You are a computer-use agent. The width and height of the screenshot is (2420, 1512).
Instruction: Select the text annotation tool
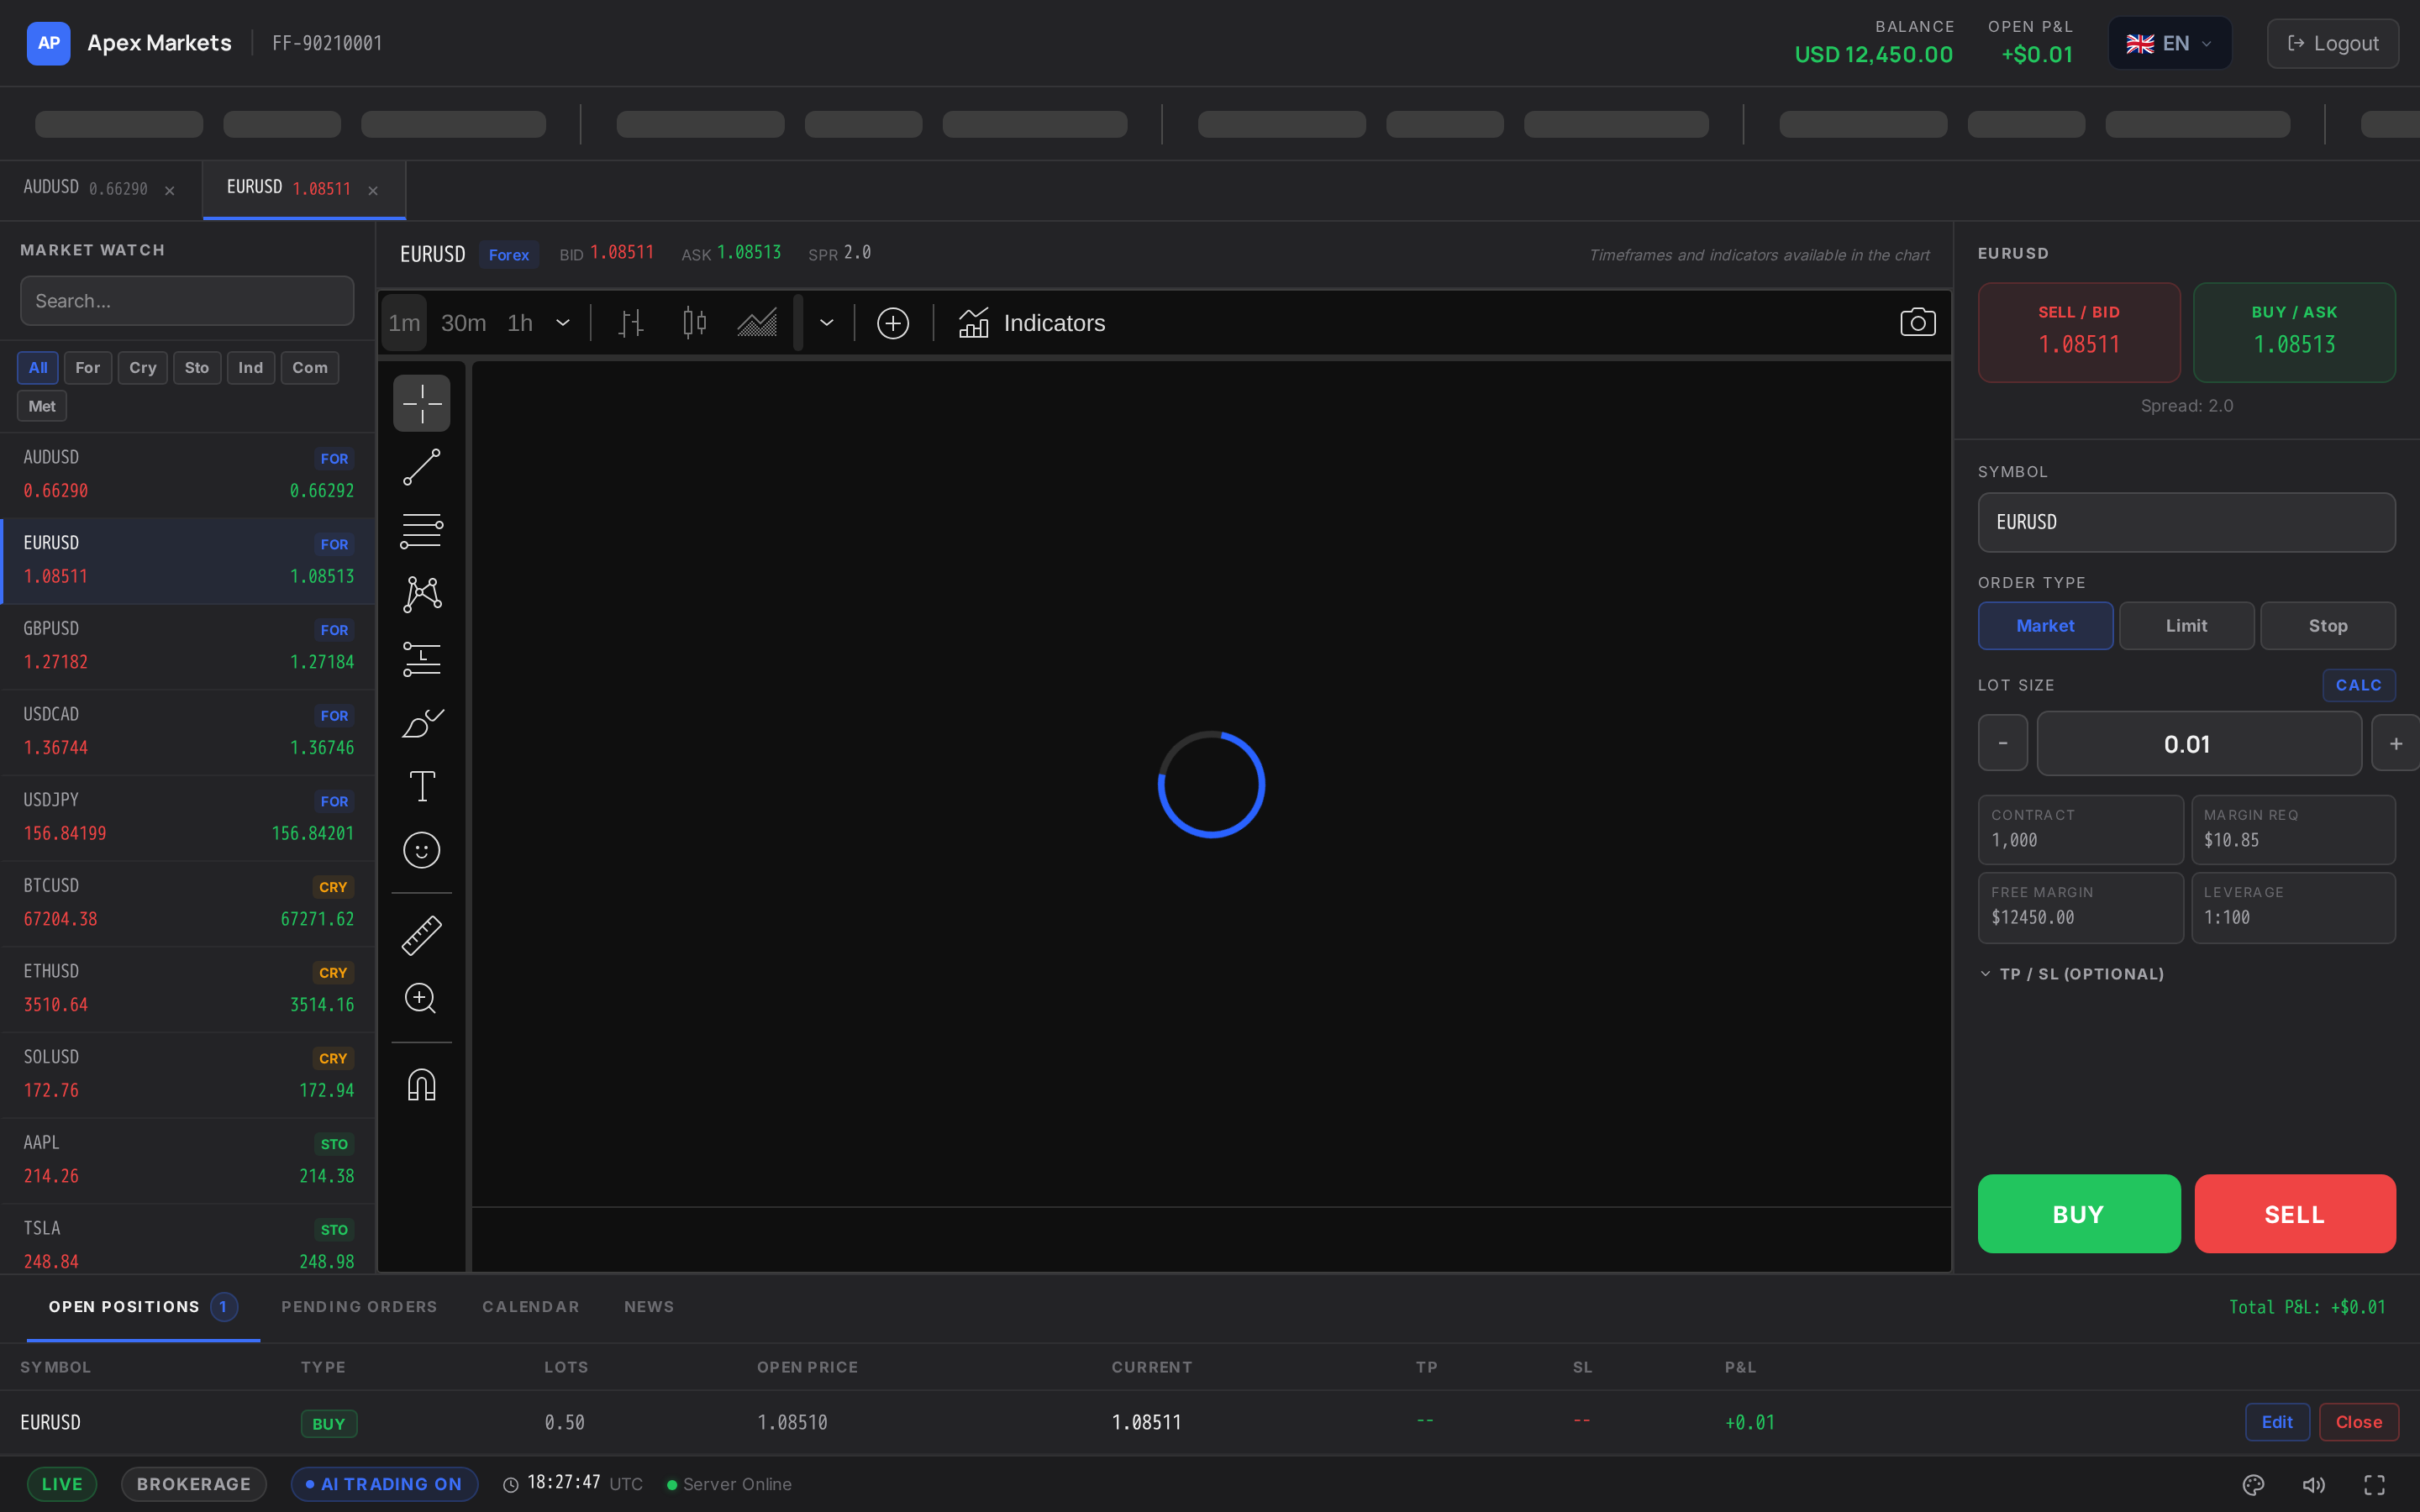[x=421, y=786]
